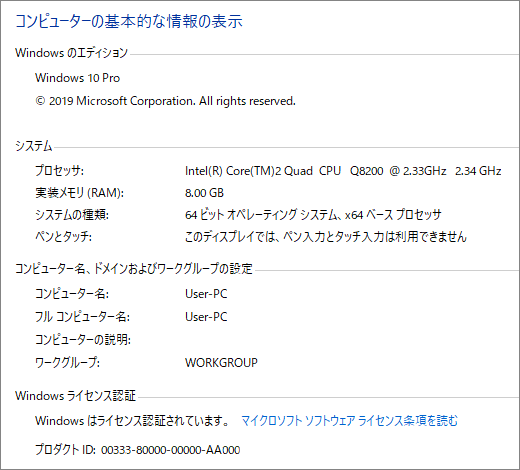Click the コンピューターの説明: label
Viewport: 520px width, 470px height.
click(83, 340)
